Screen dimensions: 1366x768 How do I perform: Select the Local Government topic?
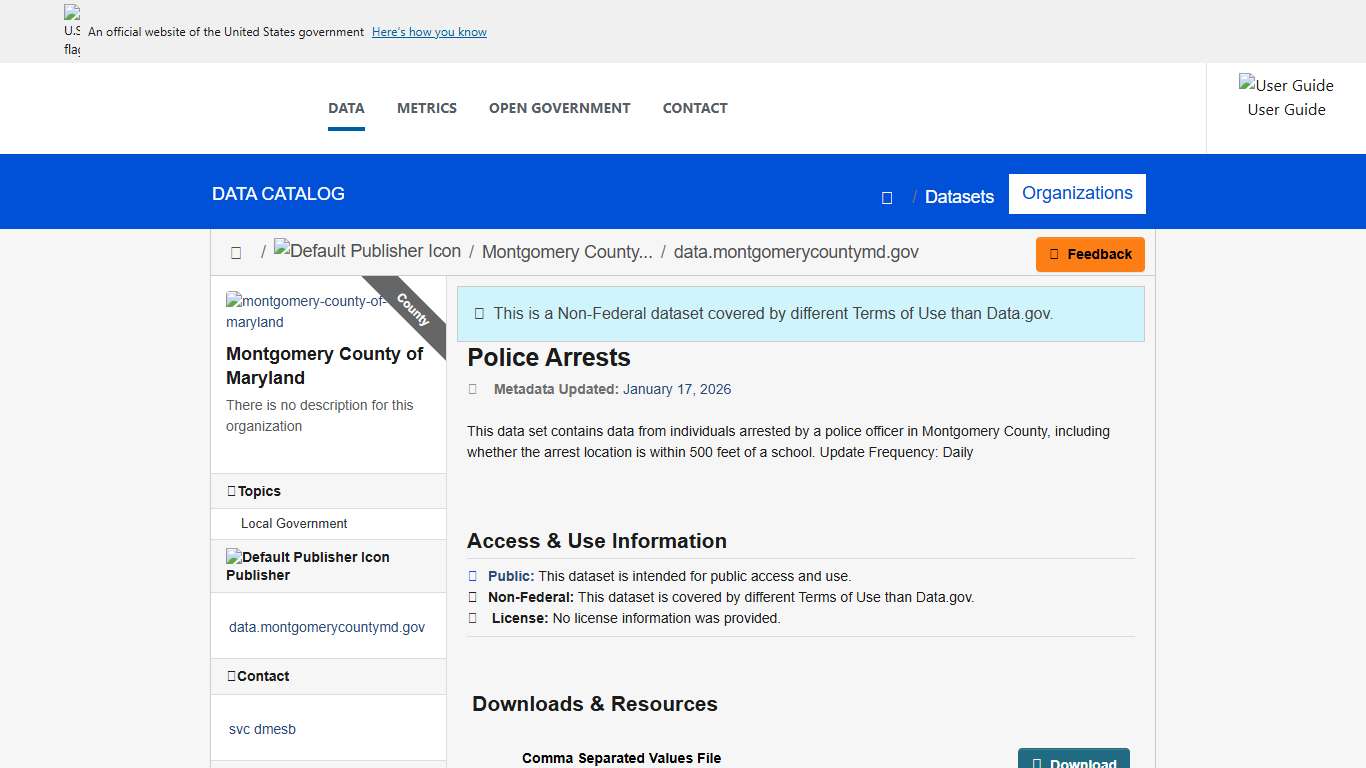click(293, 523)
